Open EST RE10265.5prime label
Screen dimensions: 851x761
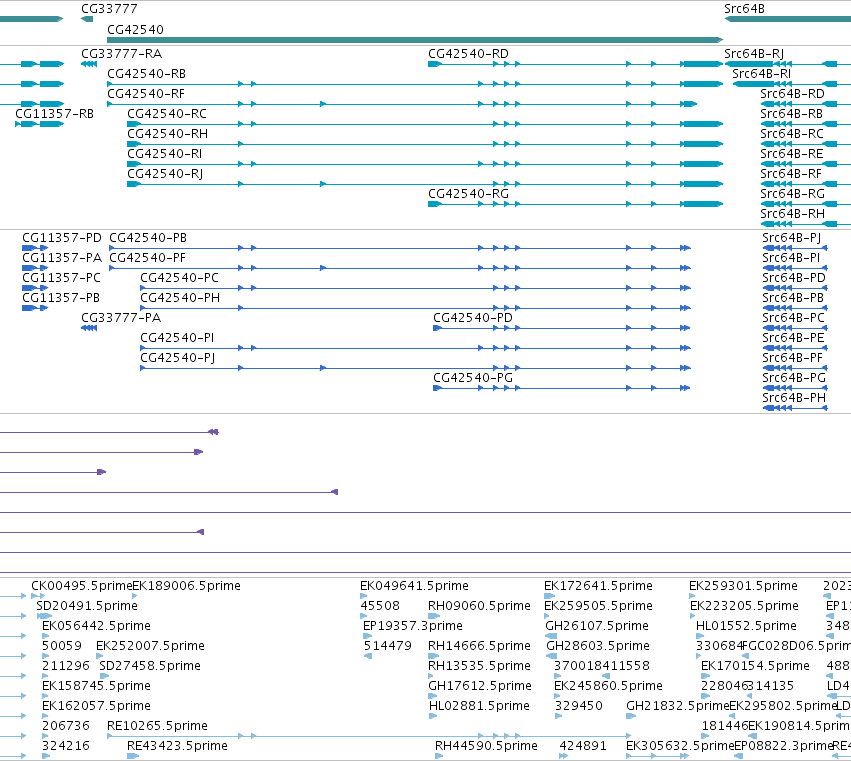coord(157,726)
